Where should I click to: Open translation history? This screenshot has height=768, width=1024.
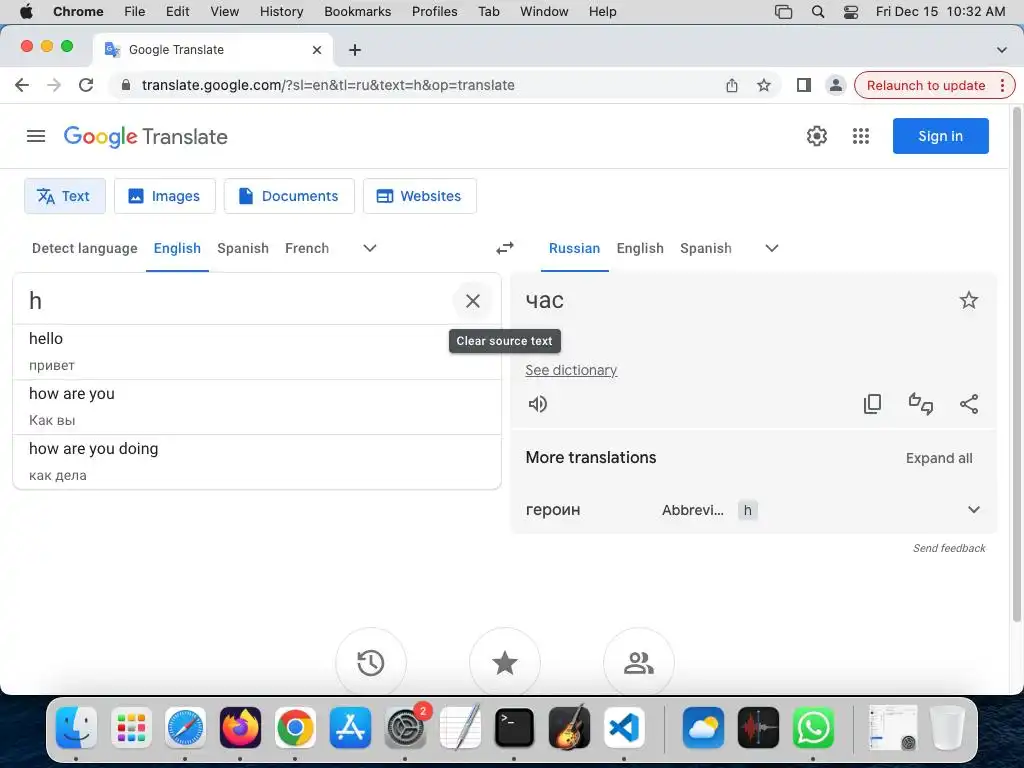click(371, 663)
